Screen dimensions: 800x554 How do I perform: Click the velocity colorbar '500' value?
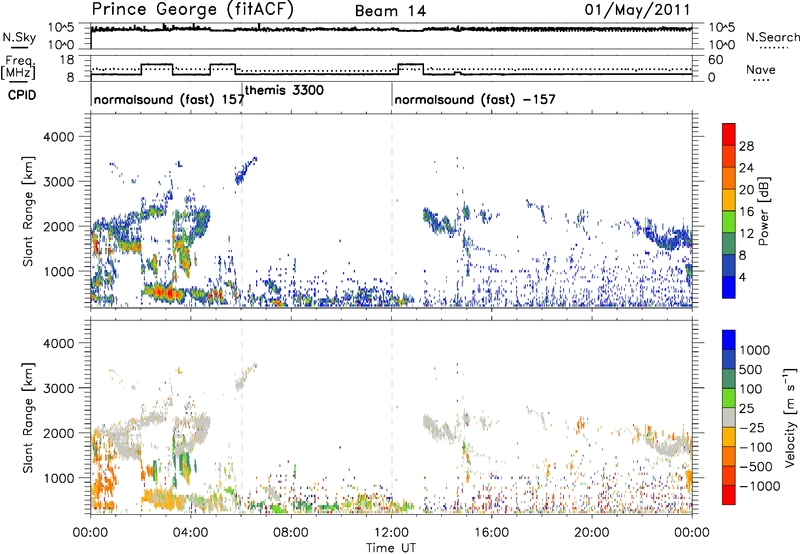tap(753, 370)
